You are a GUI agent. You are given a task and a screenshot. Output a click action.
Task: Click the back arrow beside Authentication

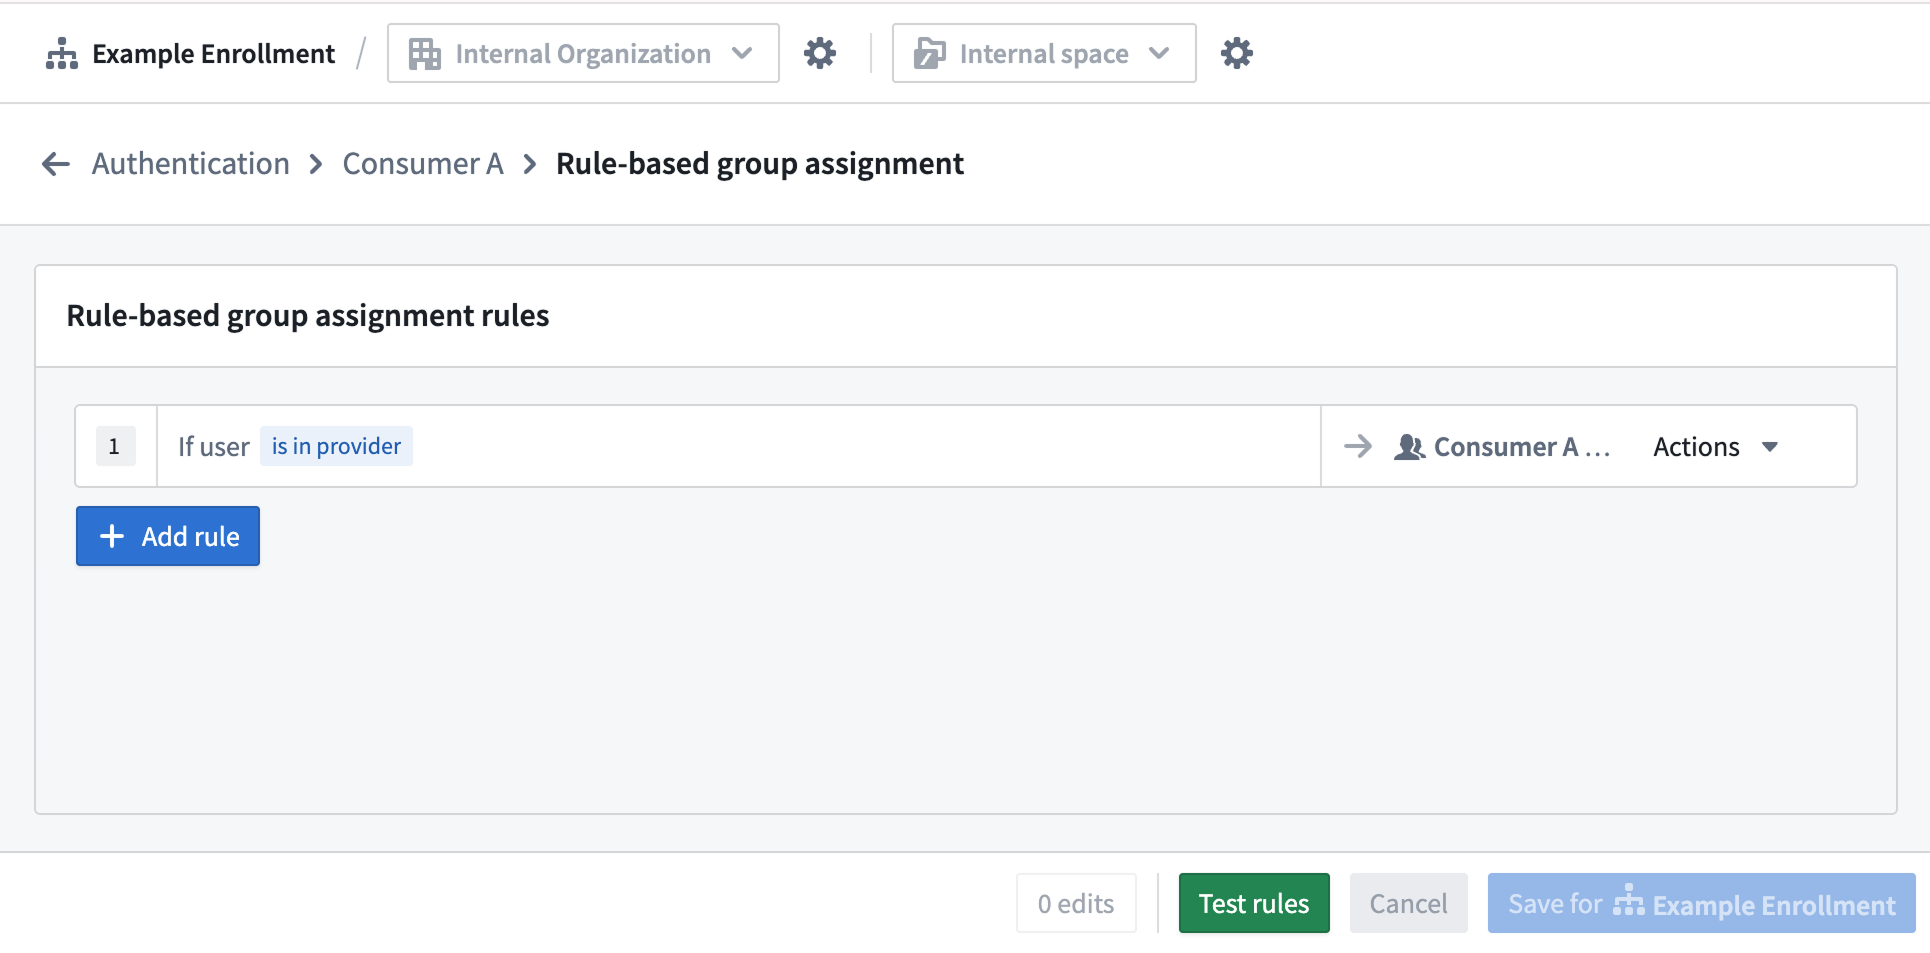click(x=56, y=164)
